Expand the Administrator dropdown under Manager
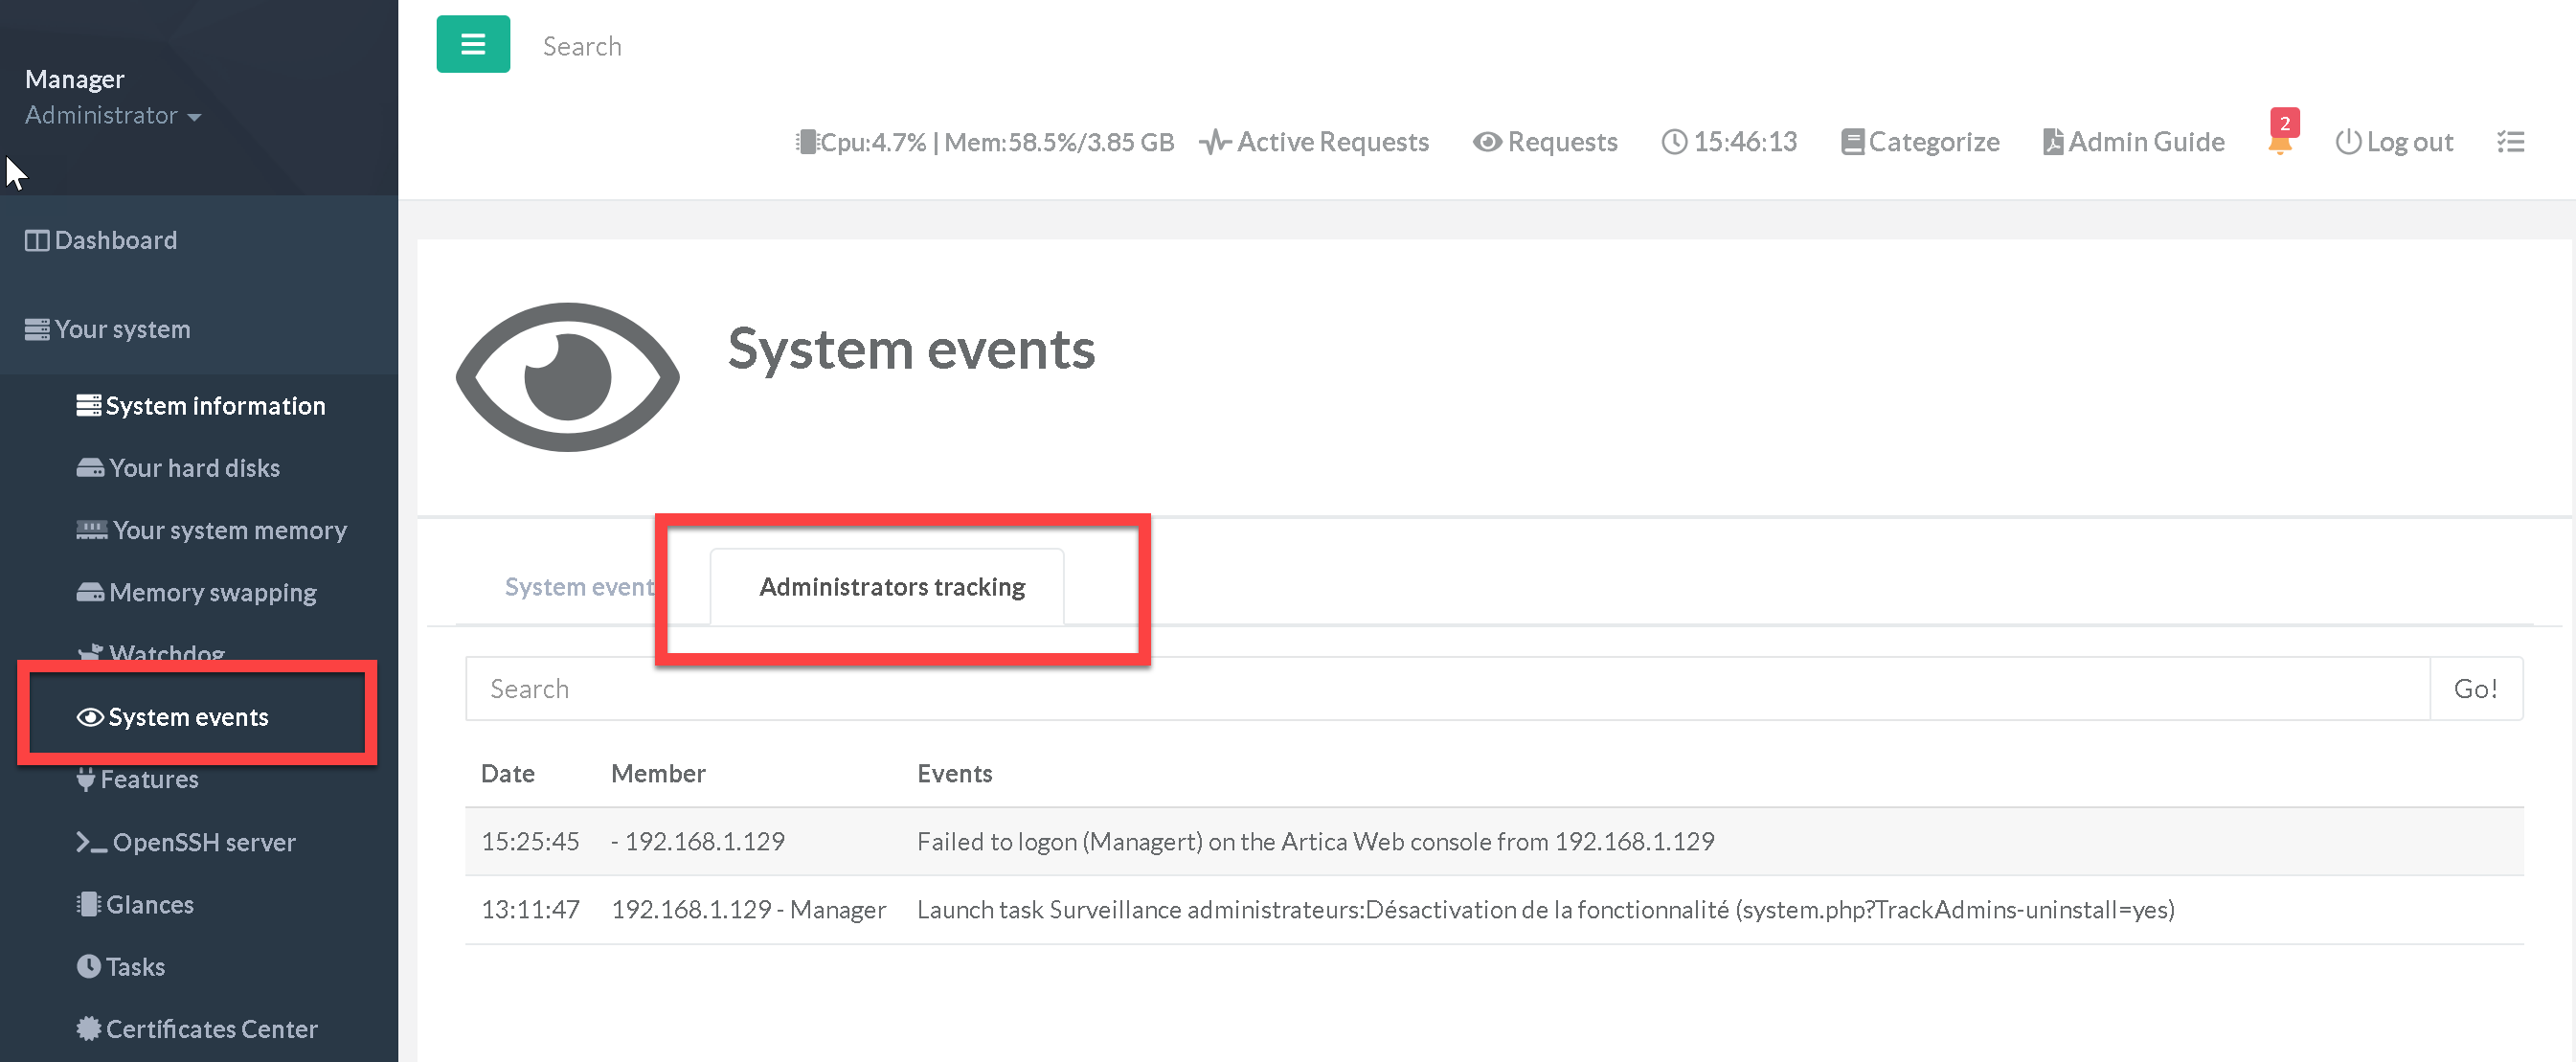The width and height of the screenshot is (2576, 1062). click(x=112, y=116)
